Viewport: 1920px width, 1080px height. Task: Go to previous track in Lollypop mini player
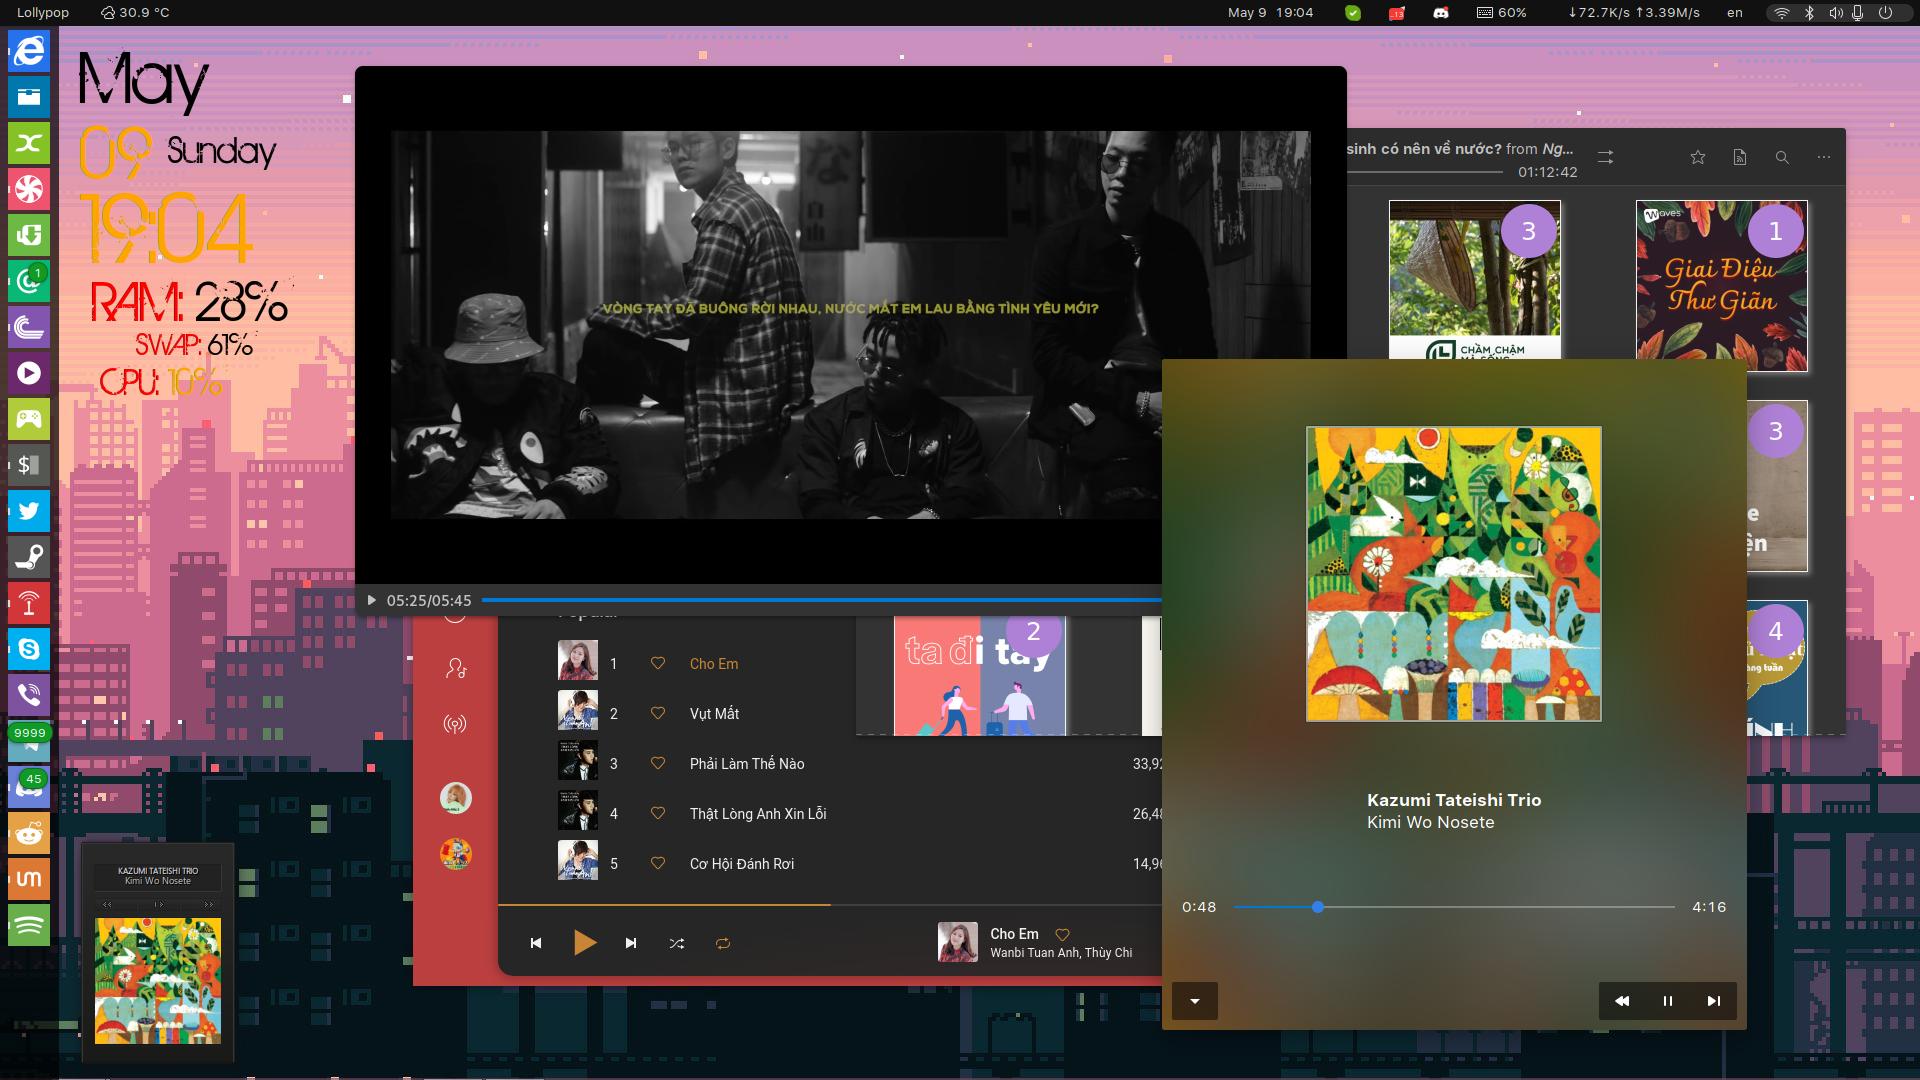(x=1622, y=1001)
